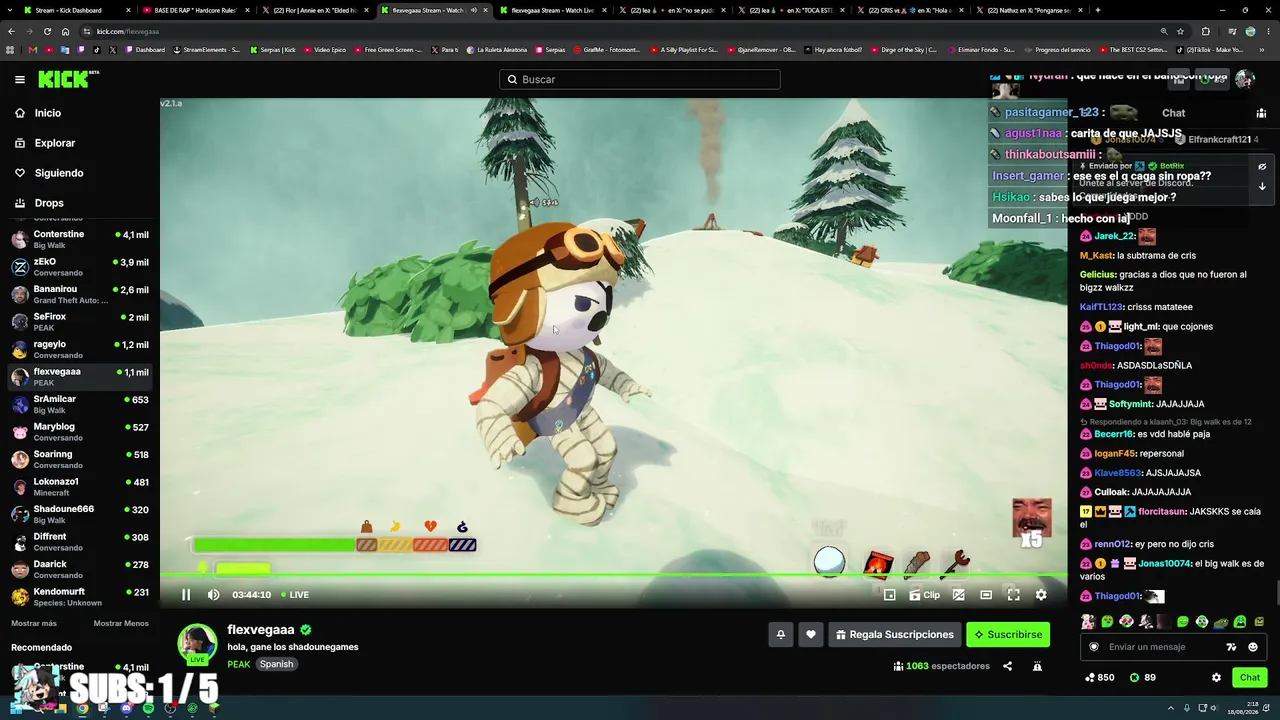1280x720 pixels.
Task: Open the account avatar menu
Action: click(1245, 79)
